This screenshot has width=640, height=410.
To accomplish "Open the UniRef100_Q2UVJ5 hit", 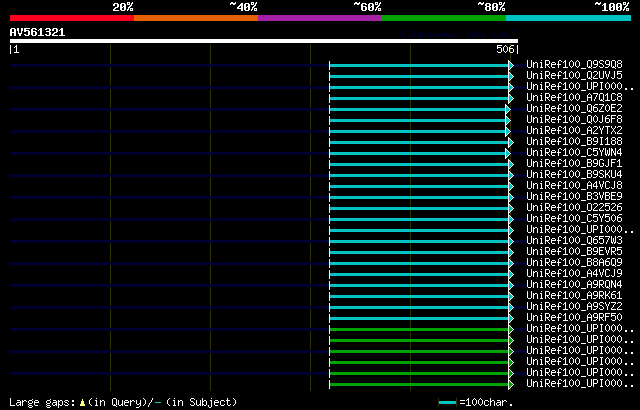I will 574,75.
